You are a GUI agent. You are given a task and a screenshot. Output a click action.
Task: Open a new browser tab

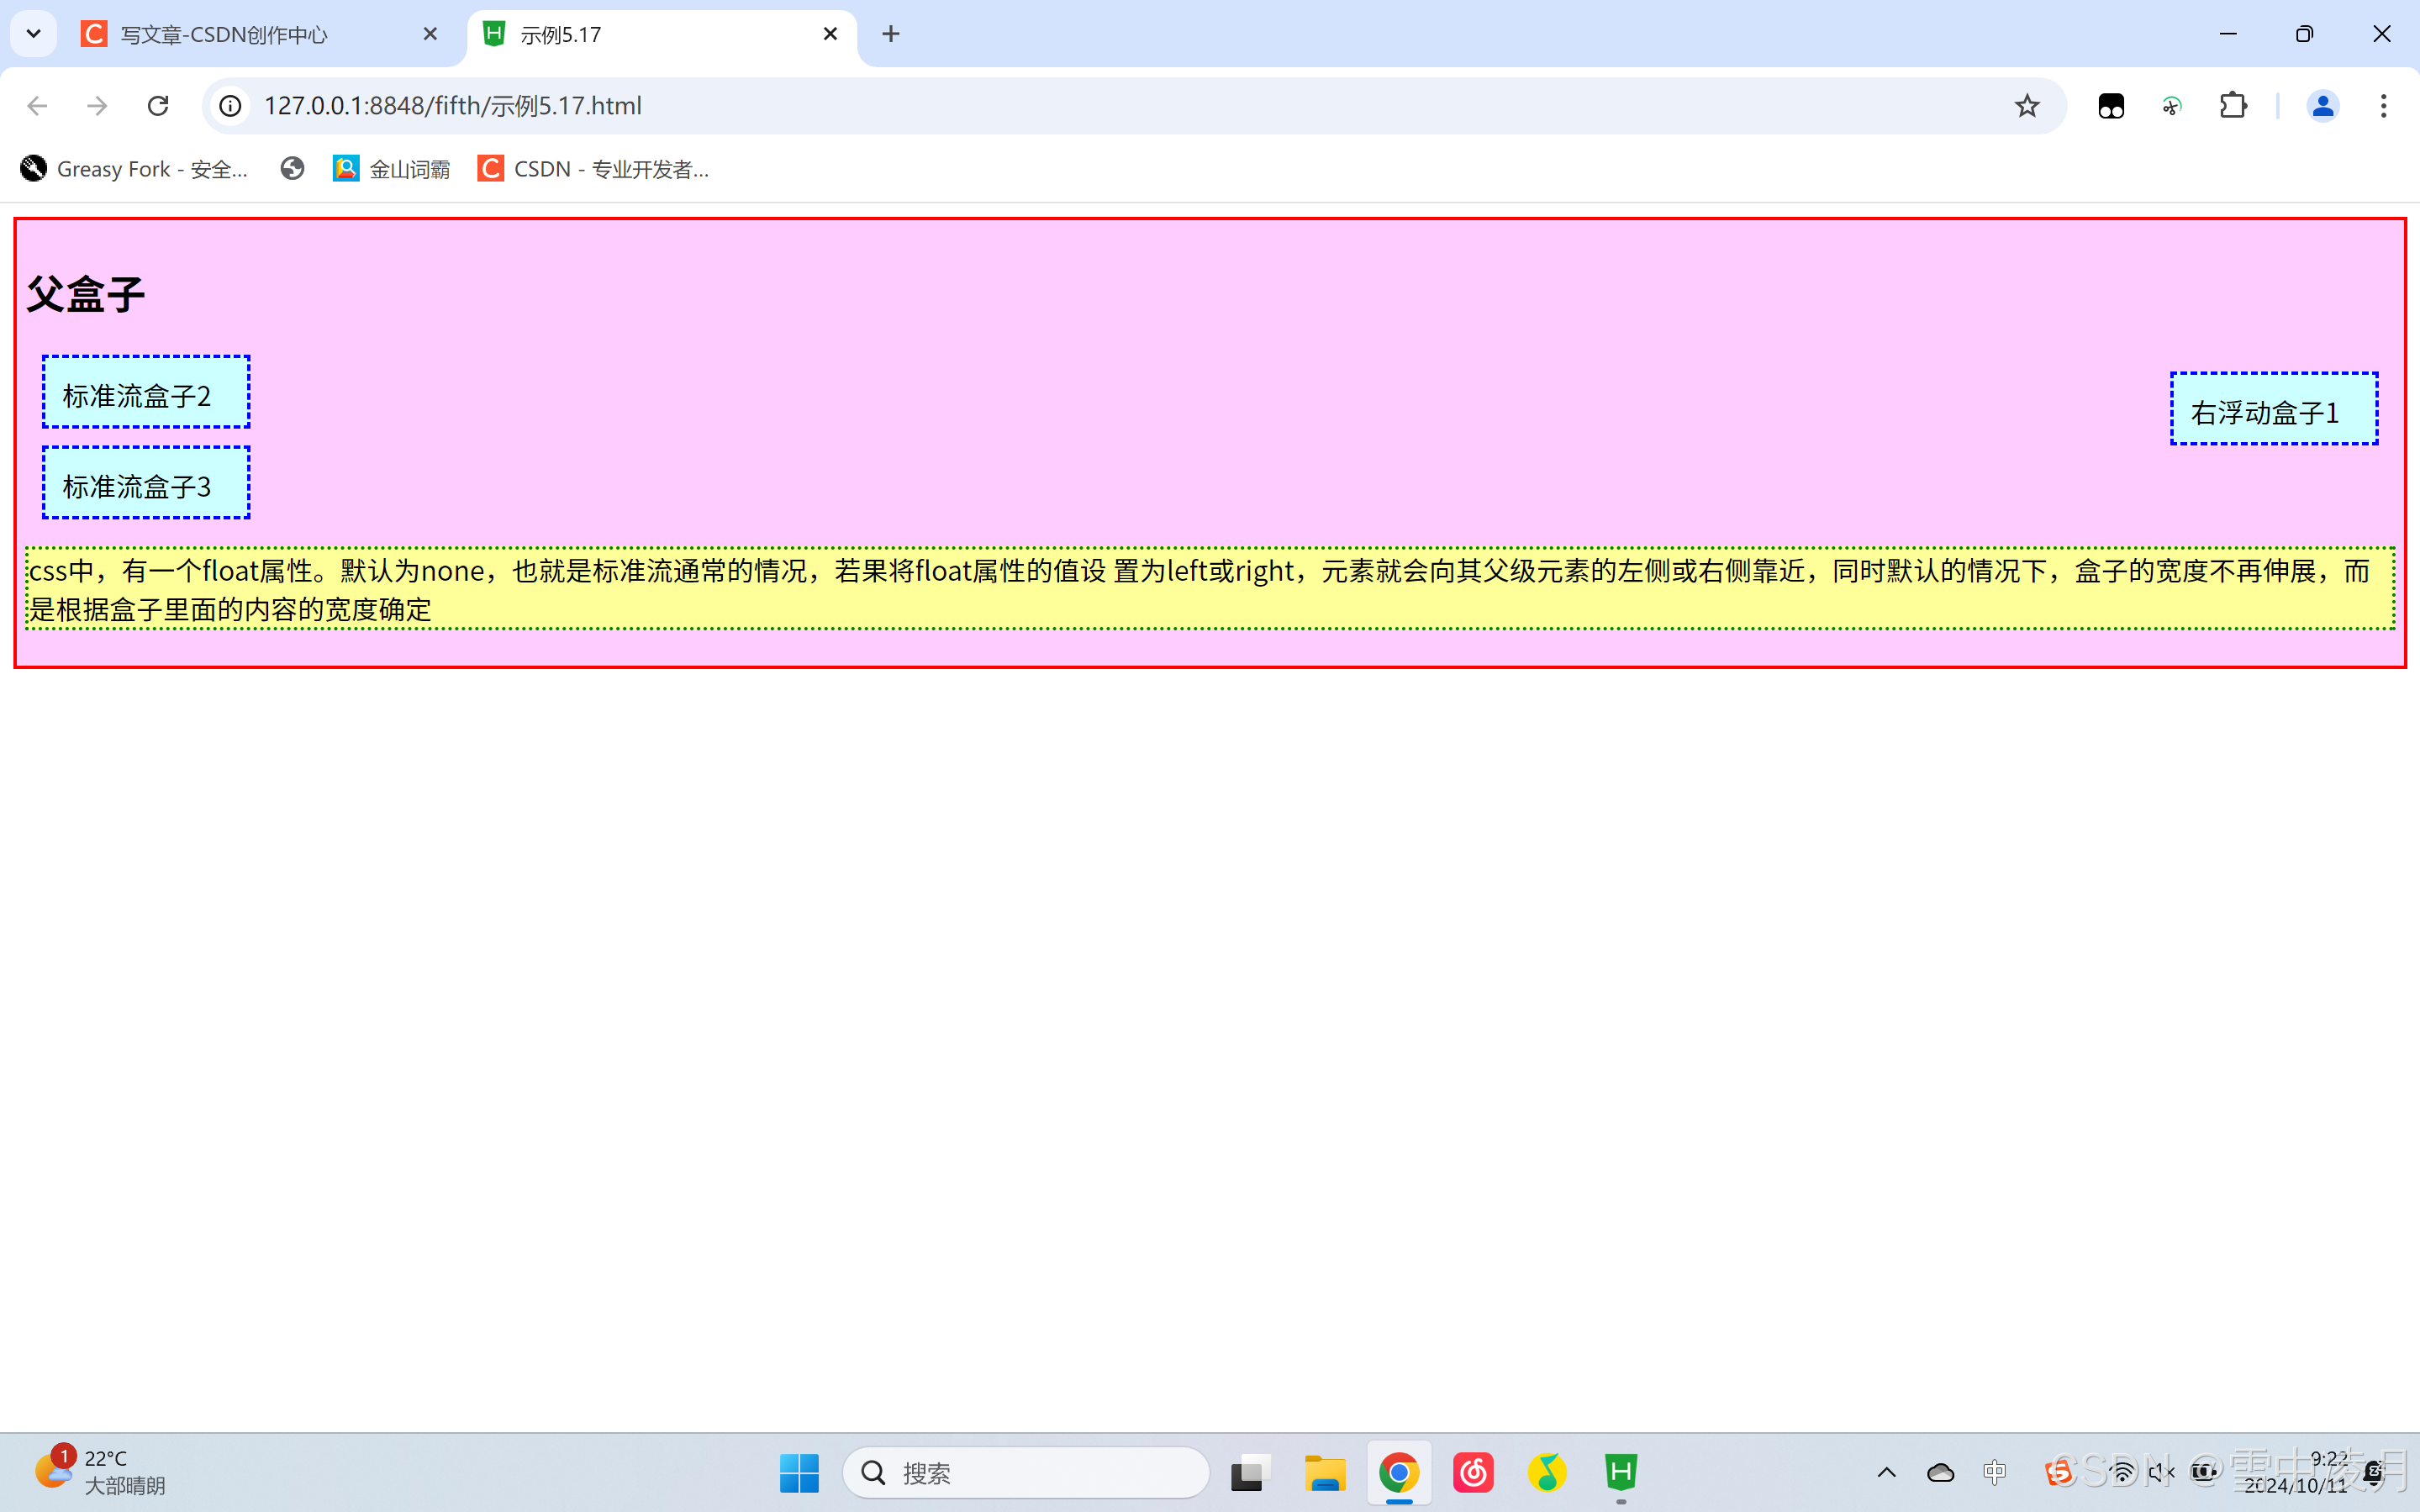tap(891, 34)
